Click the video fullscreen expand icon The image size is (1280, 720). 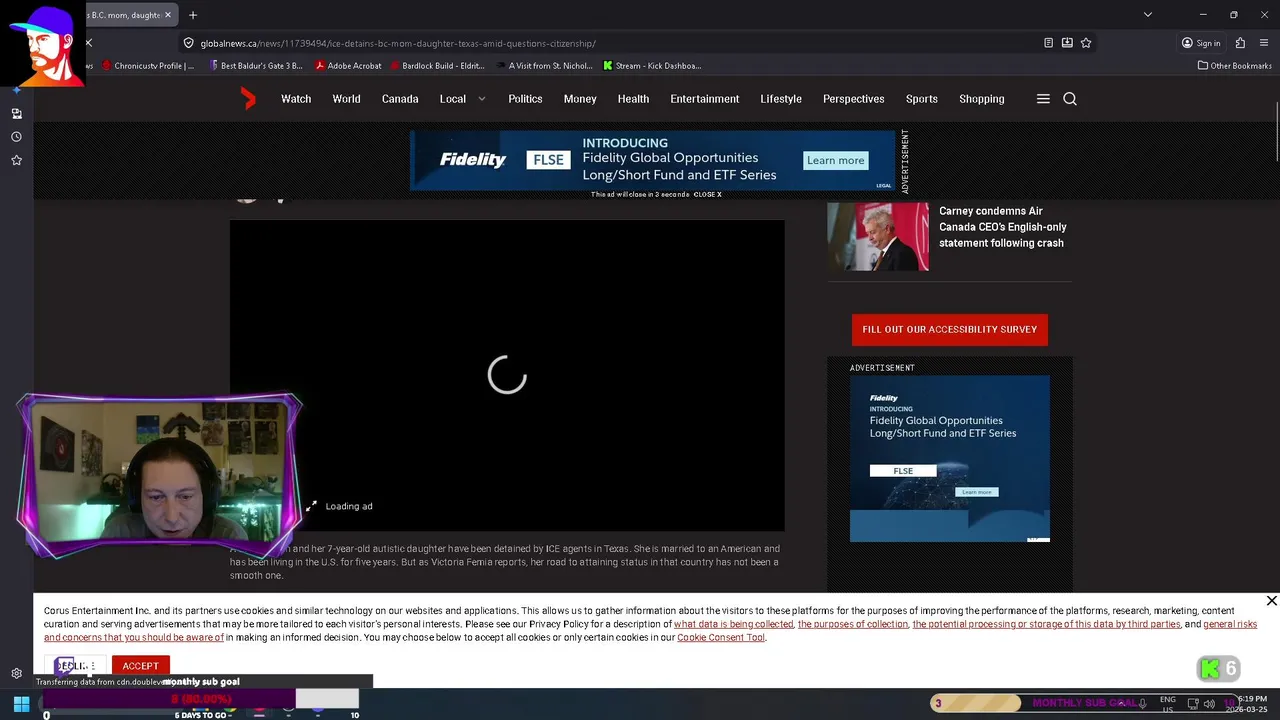311,506
